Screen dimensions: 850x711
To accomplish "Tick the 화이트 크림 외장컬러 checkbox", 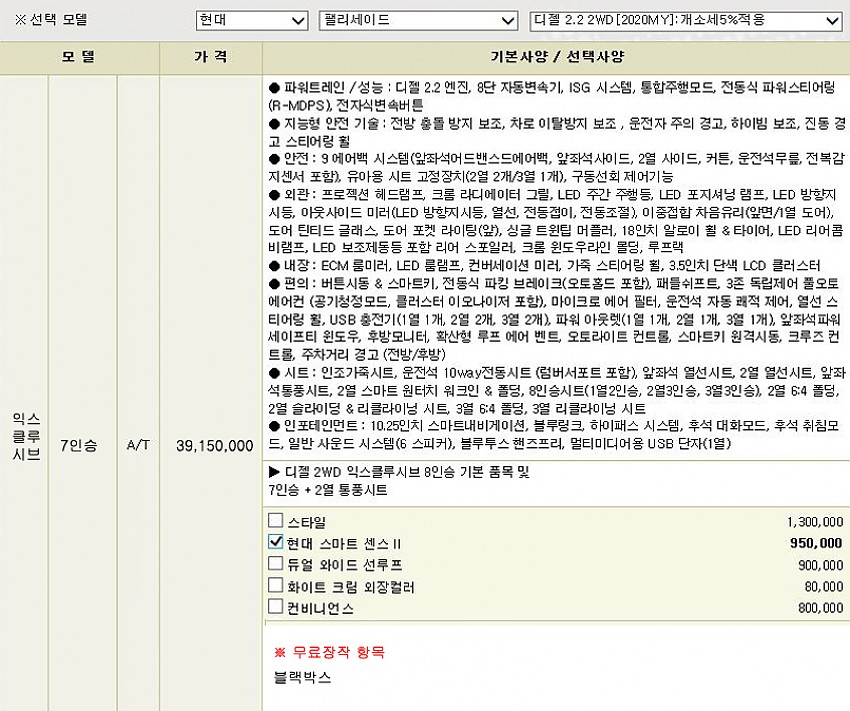I will (x=276, y=586).
